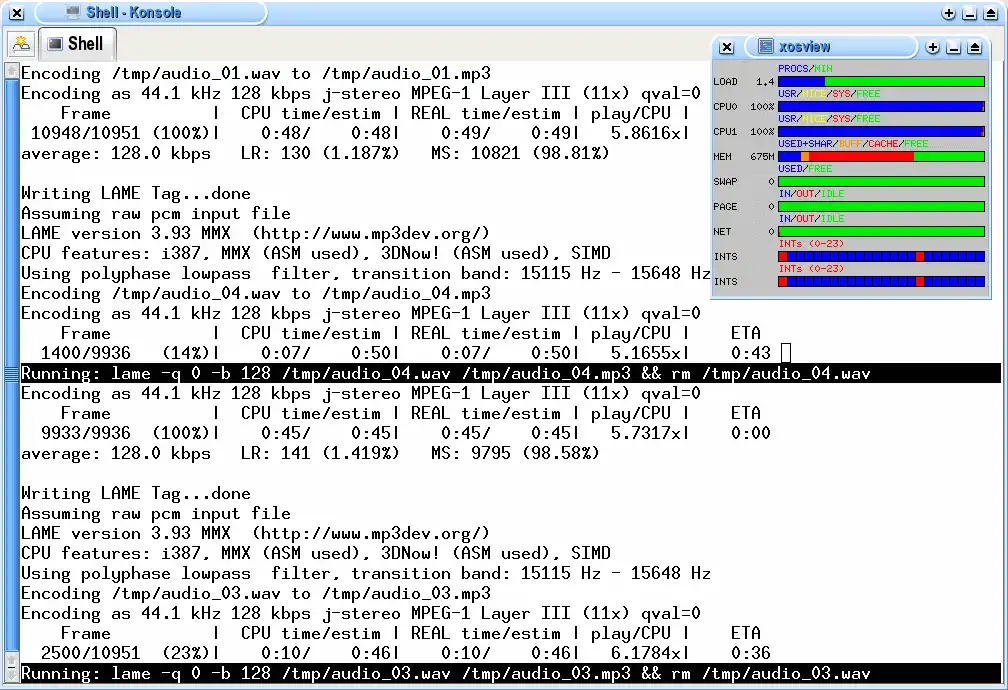The width and height of the screenshot is (1008, 690).
Task: Close the Shell - Konsole window
Action: pos(17,13)
